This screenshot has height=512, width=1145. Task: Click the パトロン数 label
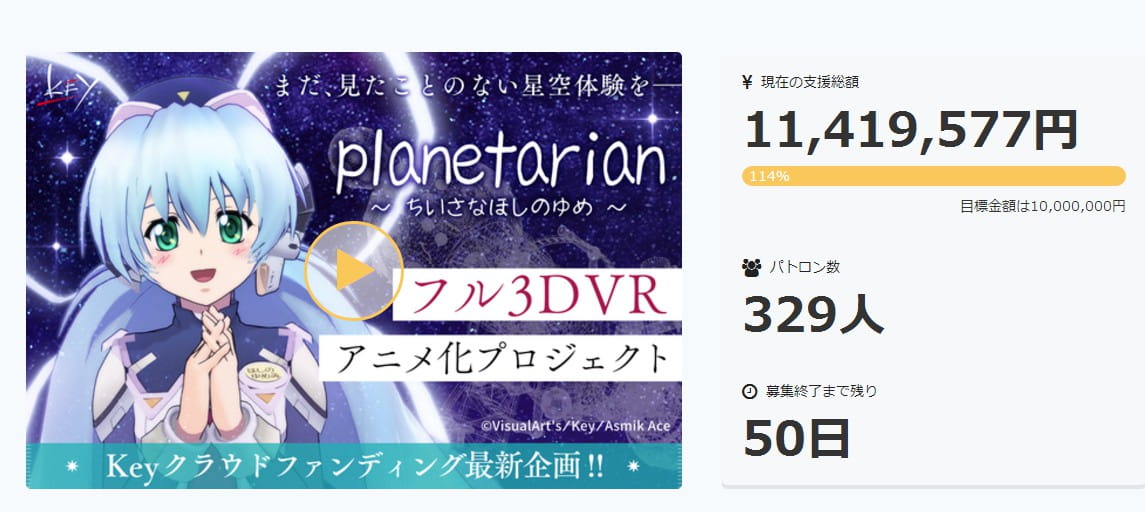click(804, 267)
